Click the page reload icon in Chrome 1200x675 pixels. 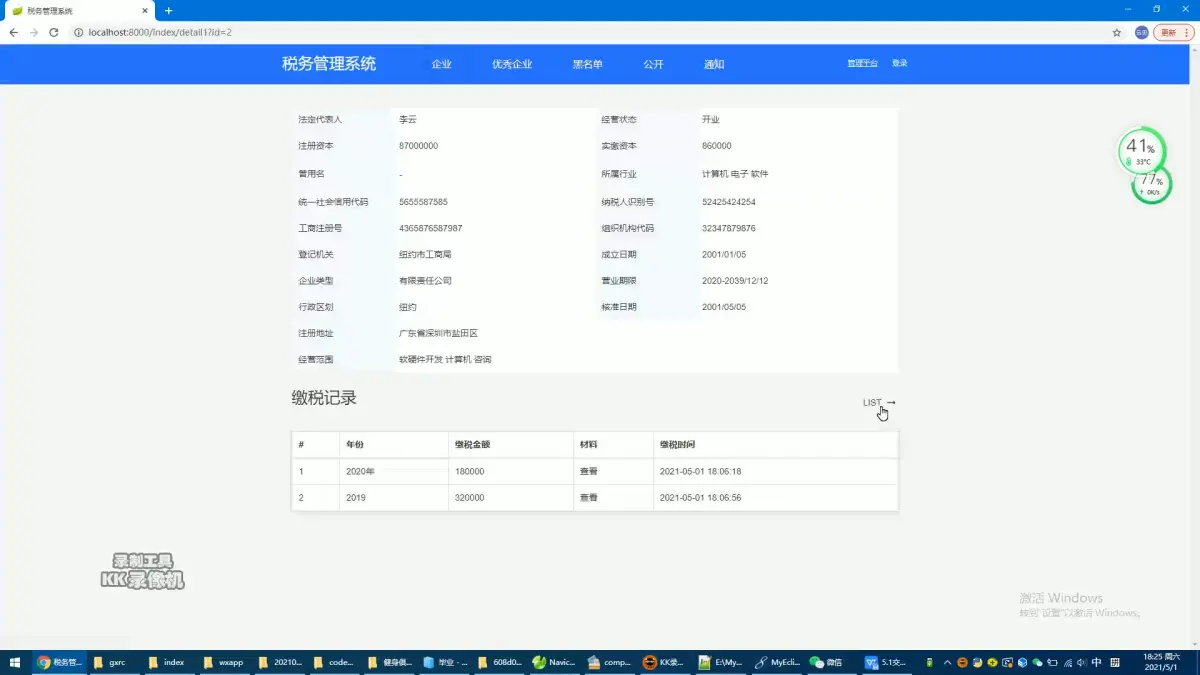54,32
